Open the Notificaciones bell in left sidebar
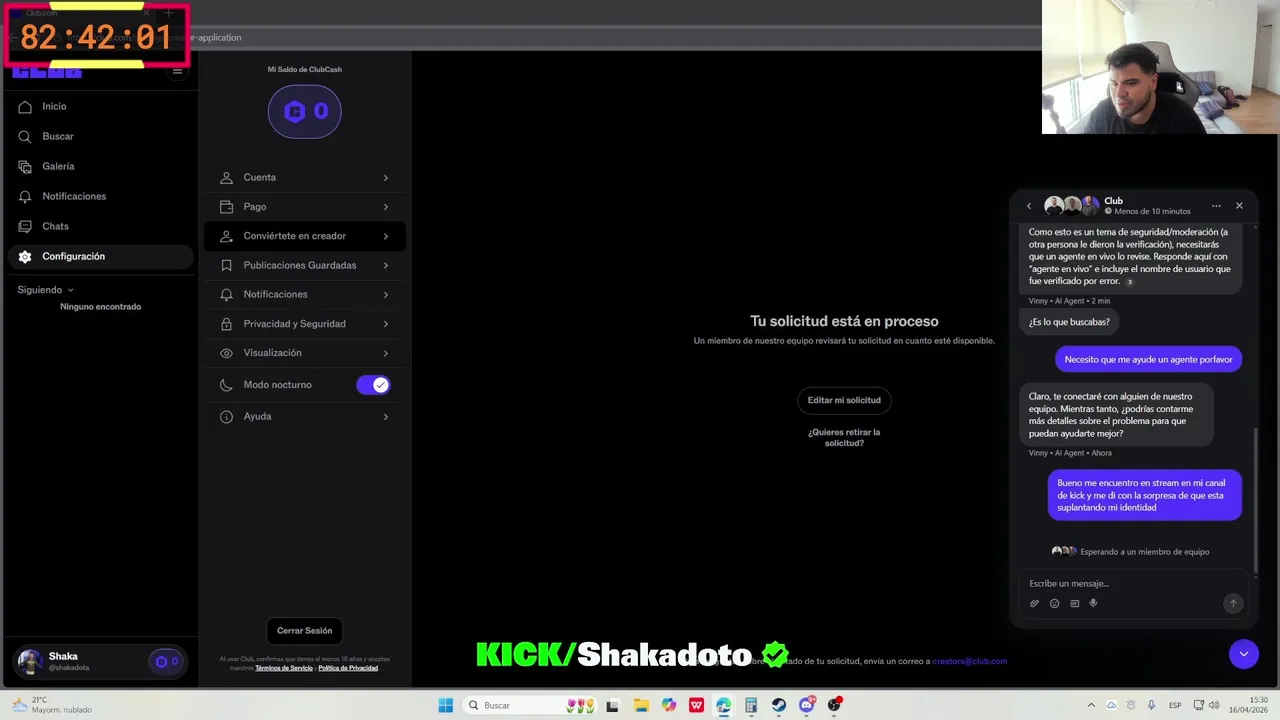The image size is (1280, 720). pyautogui.click(x=25, y=196)
